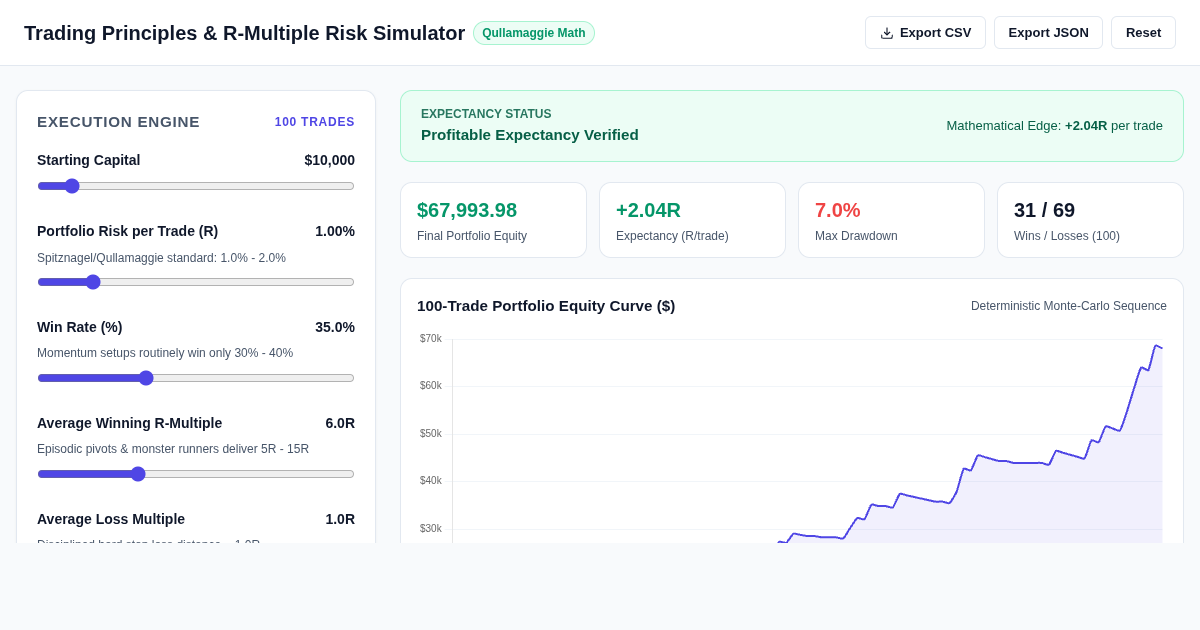The image size is (1200, 630).
Task: Click the 1.00% risk per trade value
Action: tap(335, 231)
